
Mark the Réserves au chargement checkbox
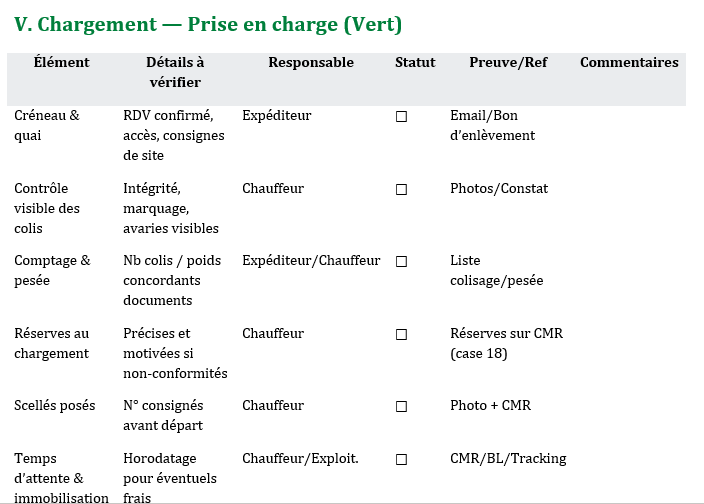[x=401, y=334]
